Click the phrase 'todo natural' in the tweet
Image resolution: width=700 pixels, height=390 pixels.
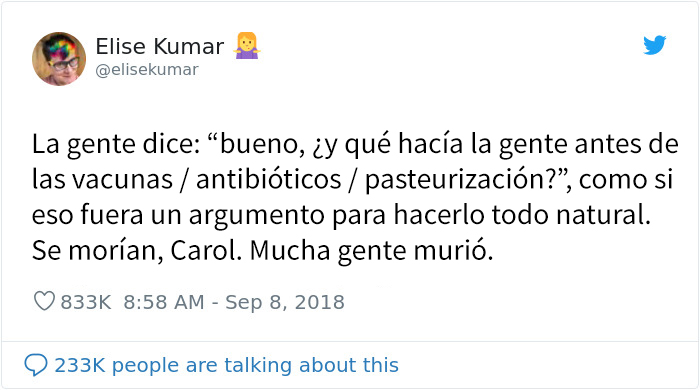click(571, 215)
